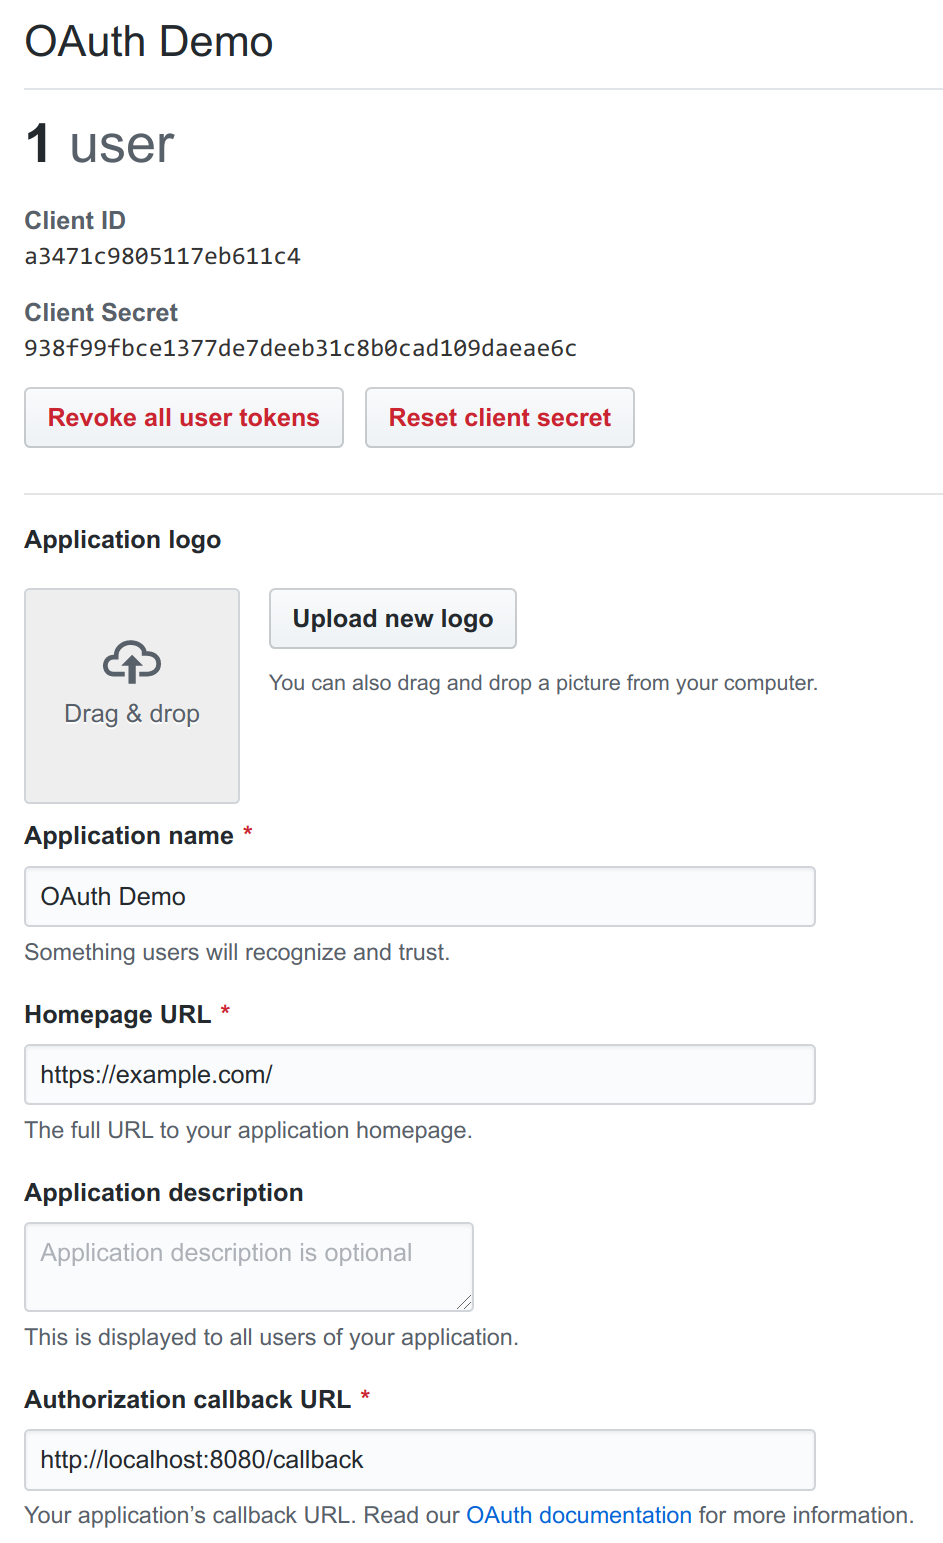943x1543 pixels.
Task: Click the Application logo heading
Action: click(x=123, y=540)
